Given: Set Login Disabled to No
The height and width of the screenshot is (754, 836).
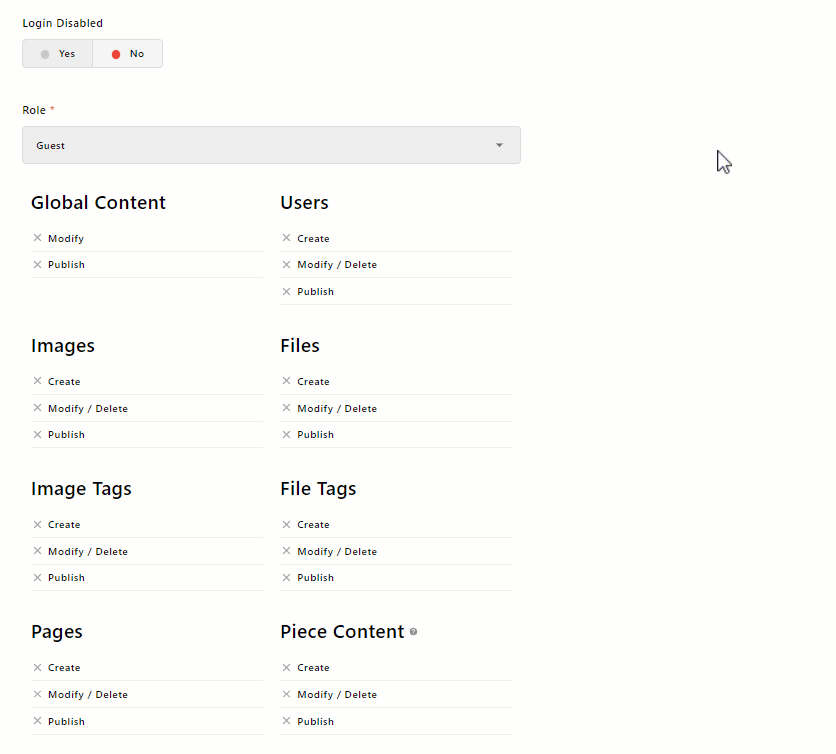Looking at the screenshot, I should [x=127, y=54].
